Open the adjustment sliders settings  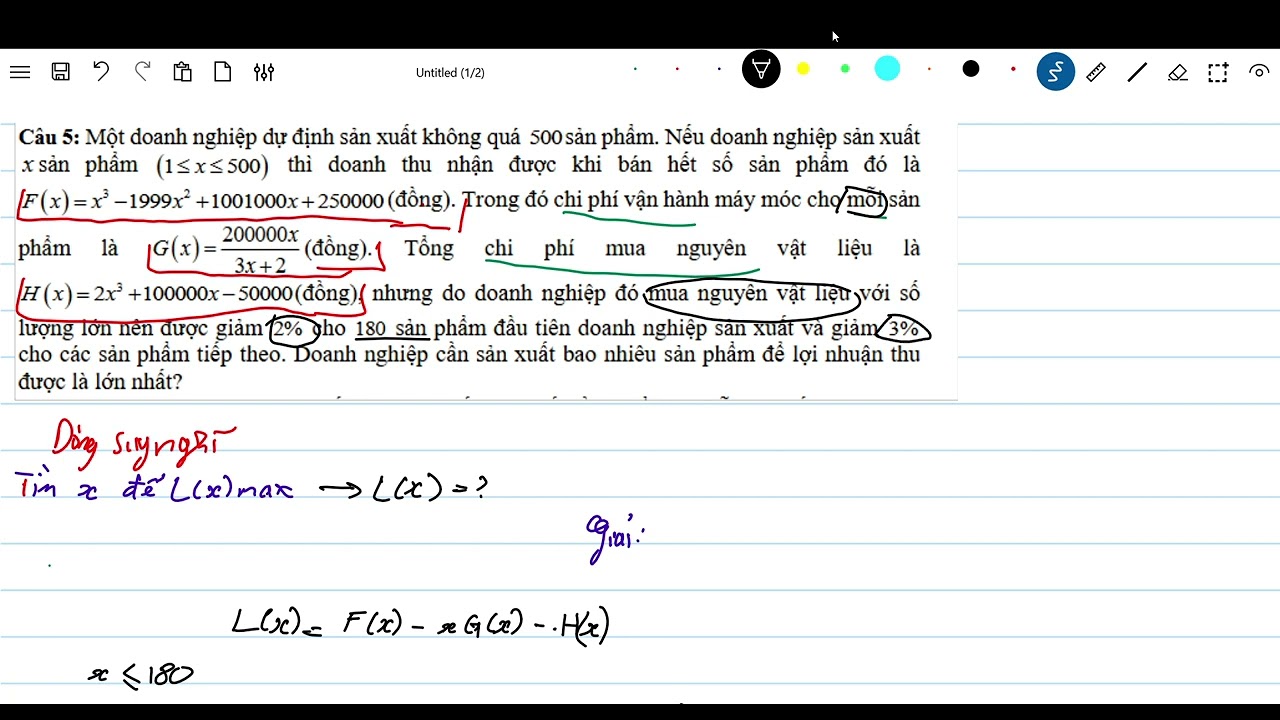click(264, 72)
